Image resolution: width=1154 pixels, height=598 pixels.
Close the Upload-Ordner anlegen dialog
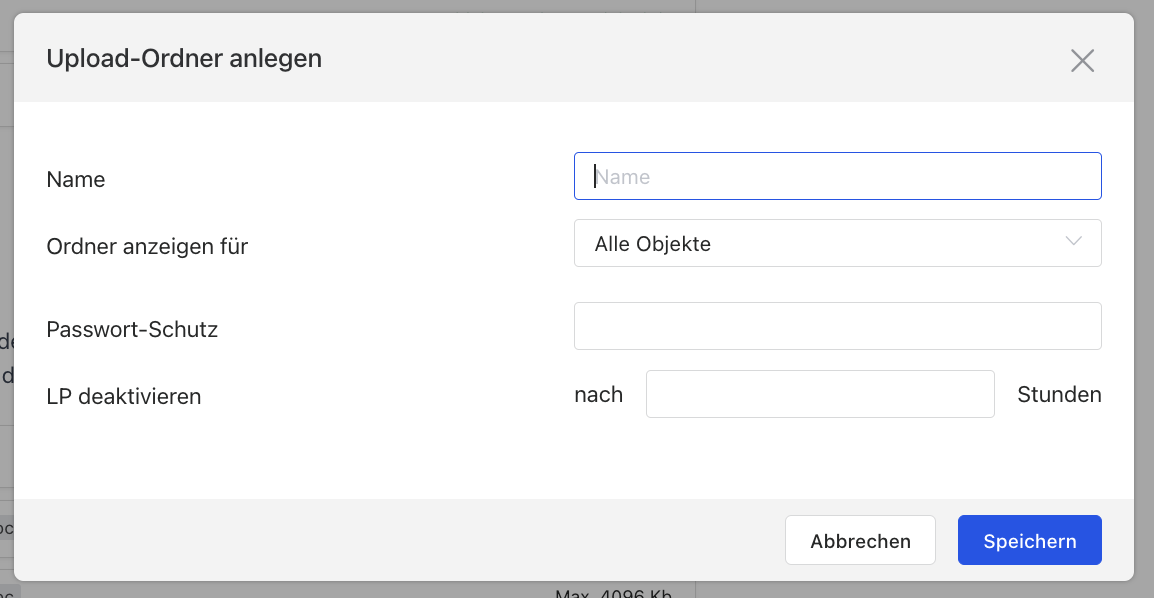(1082, 61)
